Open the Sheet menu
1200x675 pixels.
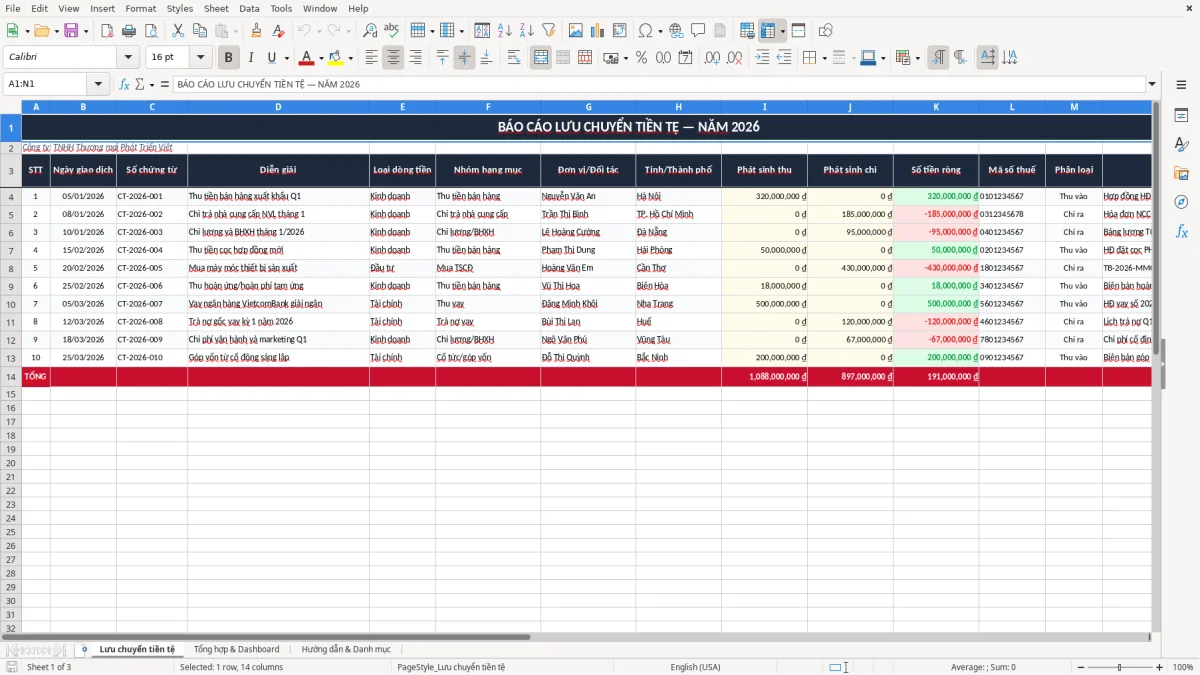click(216, 8)
